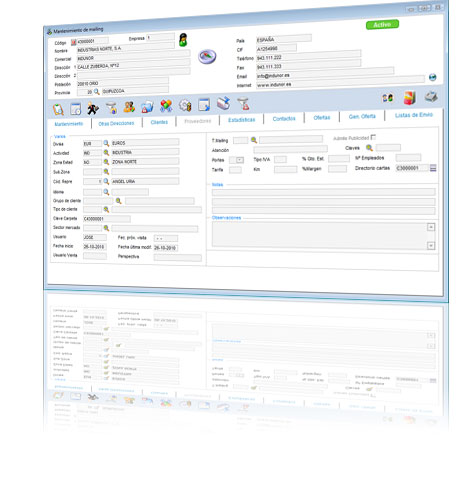This screenshot has width=475, height=480.
Task: Click the Observaciones text area
Action: (320, 235)
